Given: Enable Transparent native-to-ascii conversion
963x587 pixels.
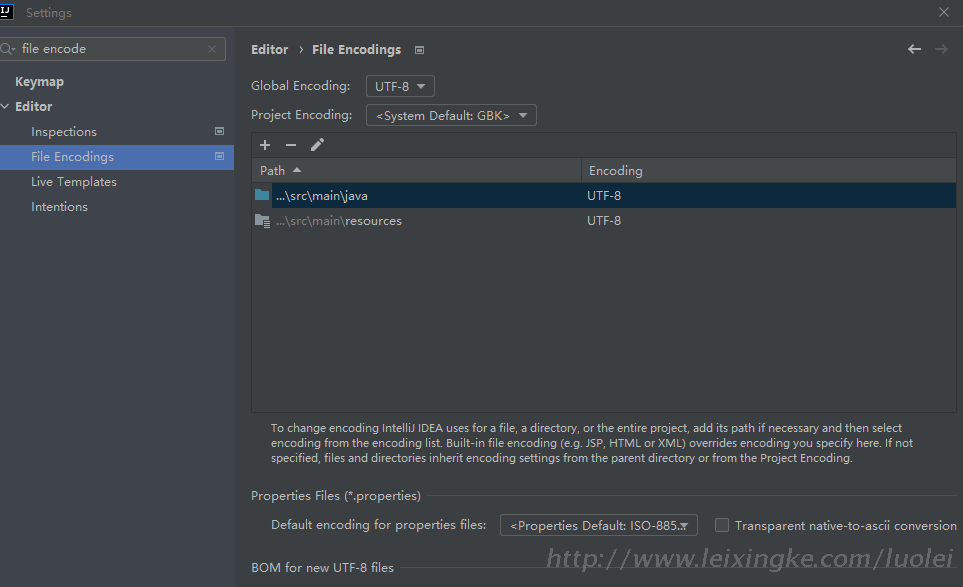Looking at the screenshot, I should (x=722, y=525).
